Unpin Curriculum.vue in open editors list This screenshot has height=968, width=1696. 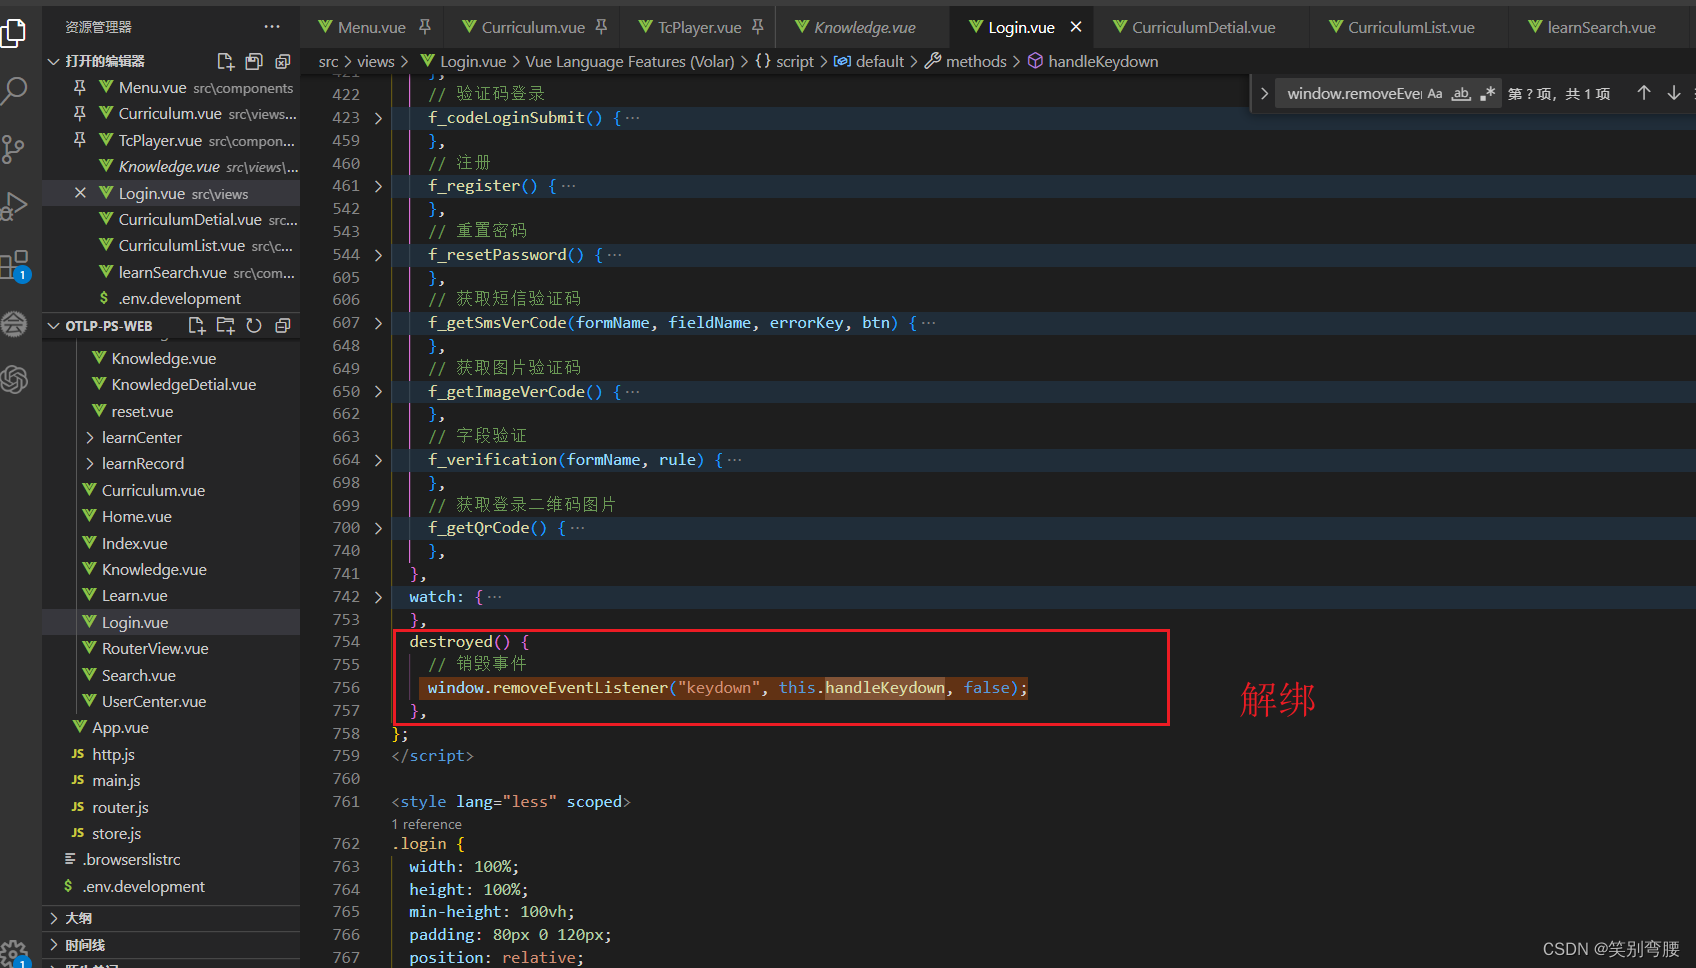point(80,114)
